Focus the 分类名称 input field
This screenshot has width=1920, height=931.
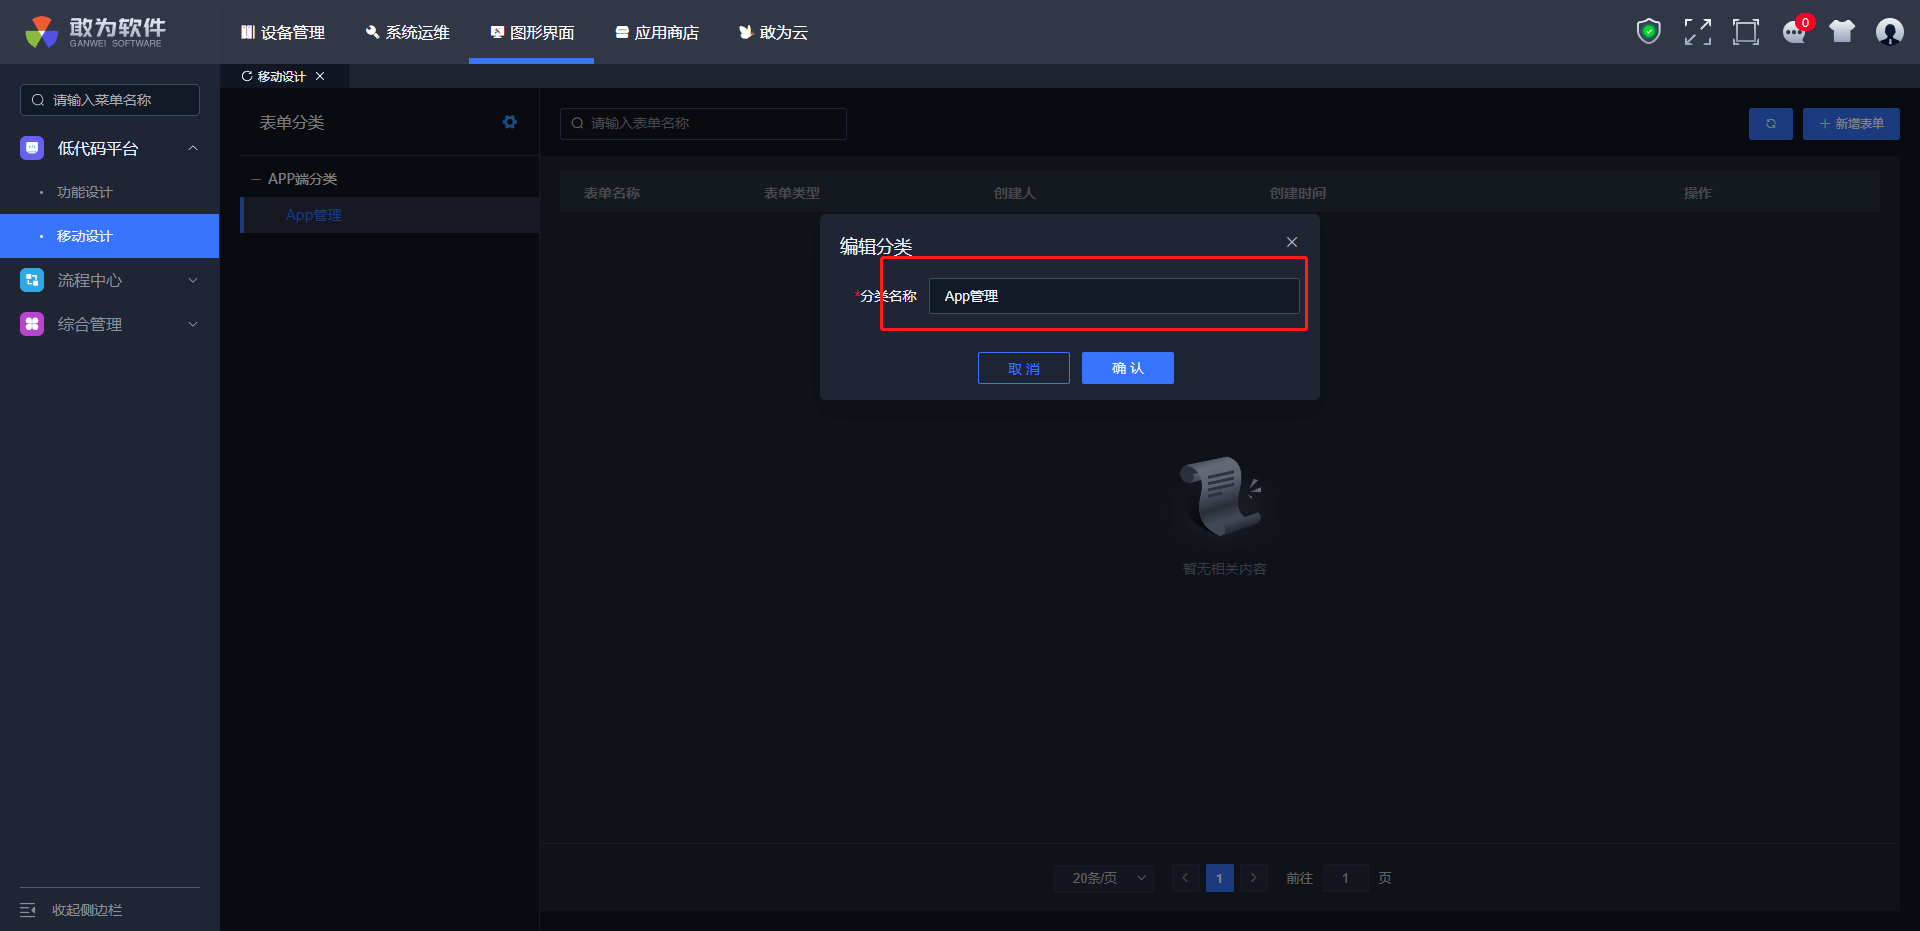click(1114, 296)
